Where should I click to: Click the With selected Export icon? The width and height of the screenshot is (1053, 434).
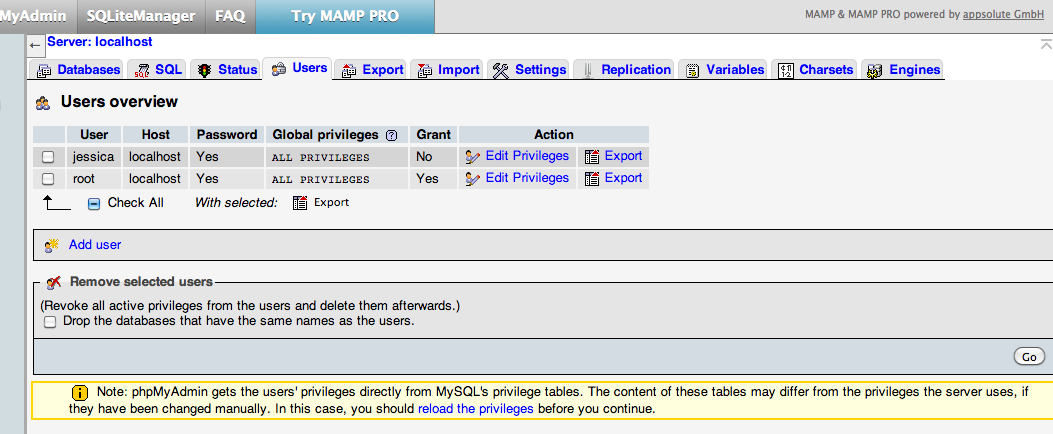(300, 202)
